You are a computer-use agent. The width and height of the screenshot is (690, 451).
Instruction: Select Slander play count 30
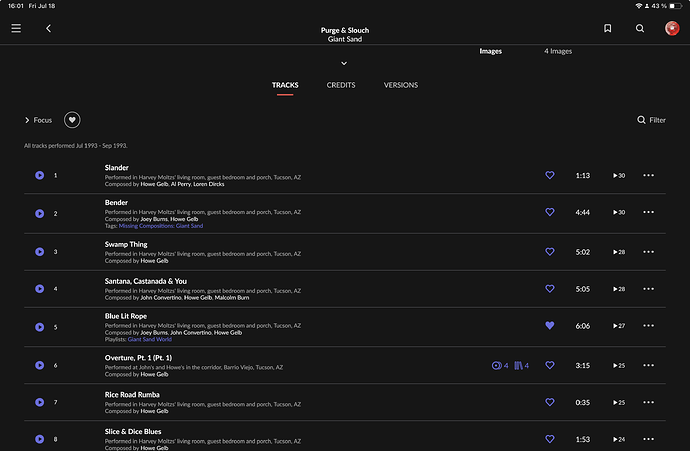tap(619, 176)
